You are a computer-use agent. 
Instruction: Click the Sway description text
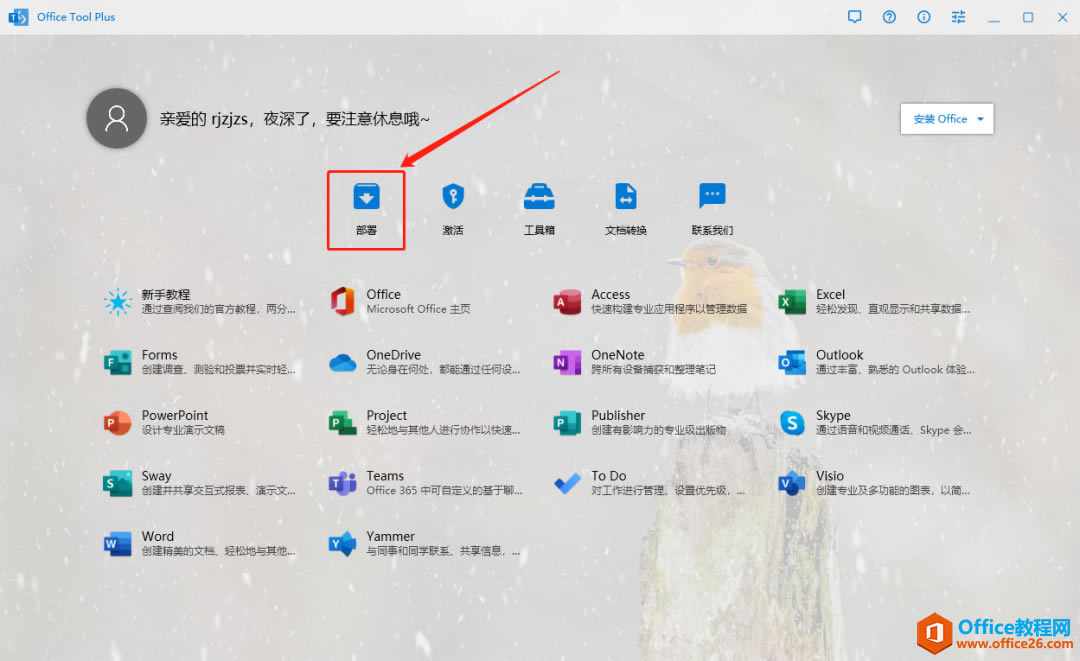tap(218, 491)
